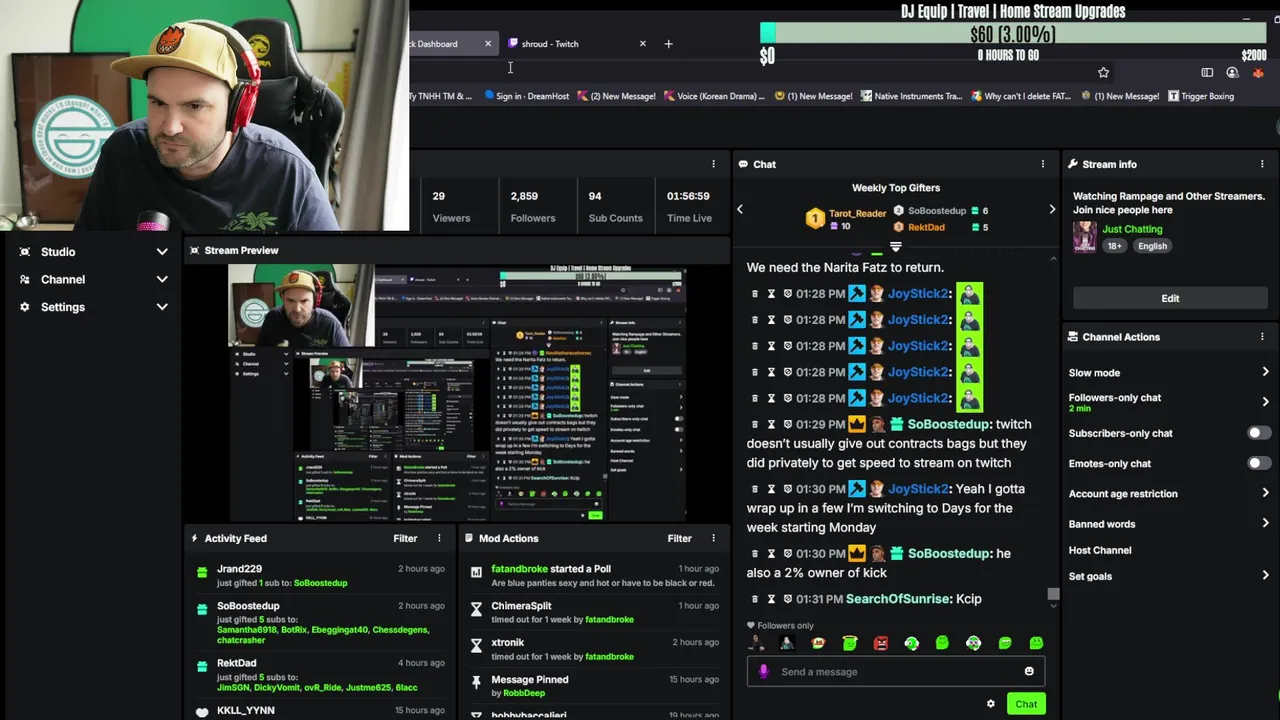1280x720 pixels.
Task: Open the browser sidebar panel icon
Action: click(1207, 73)
